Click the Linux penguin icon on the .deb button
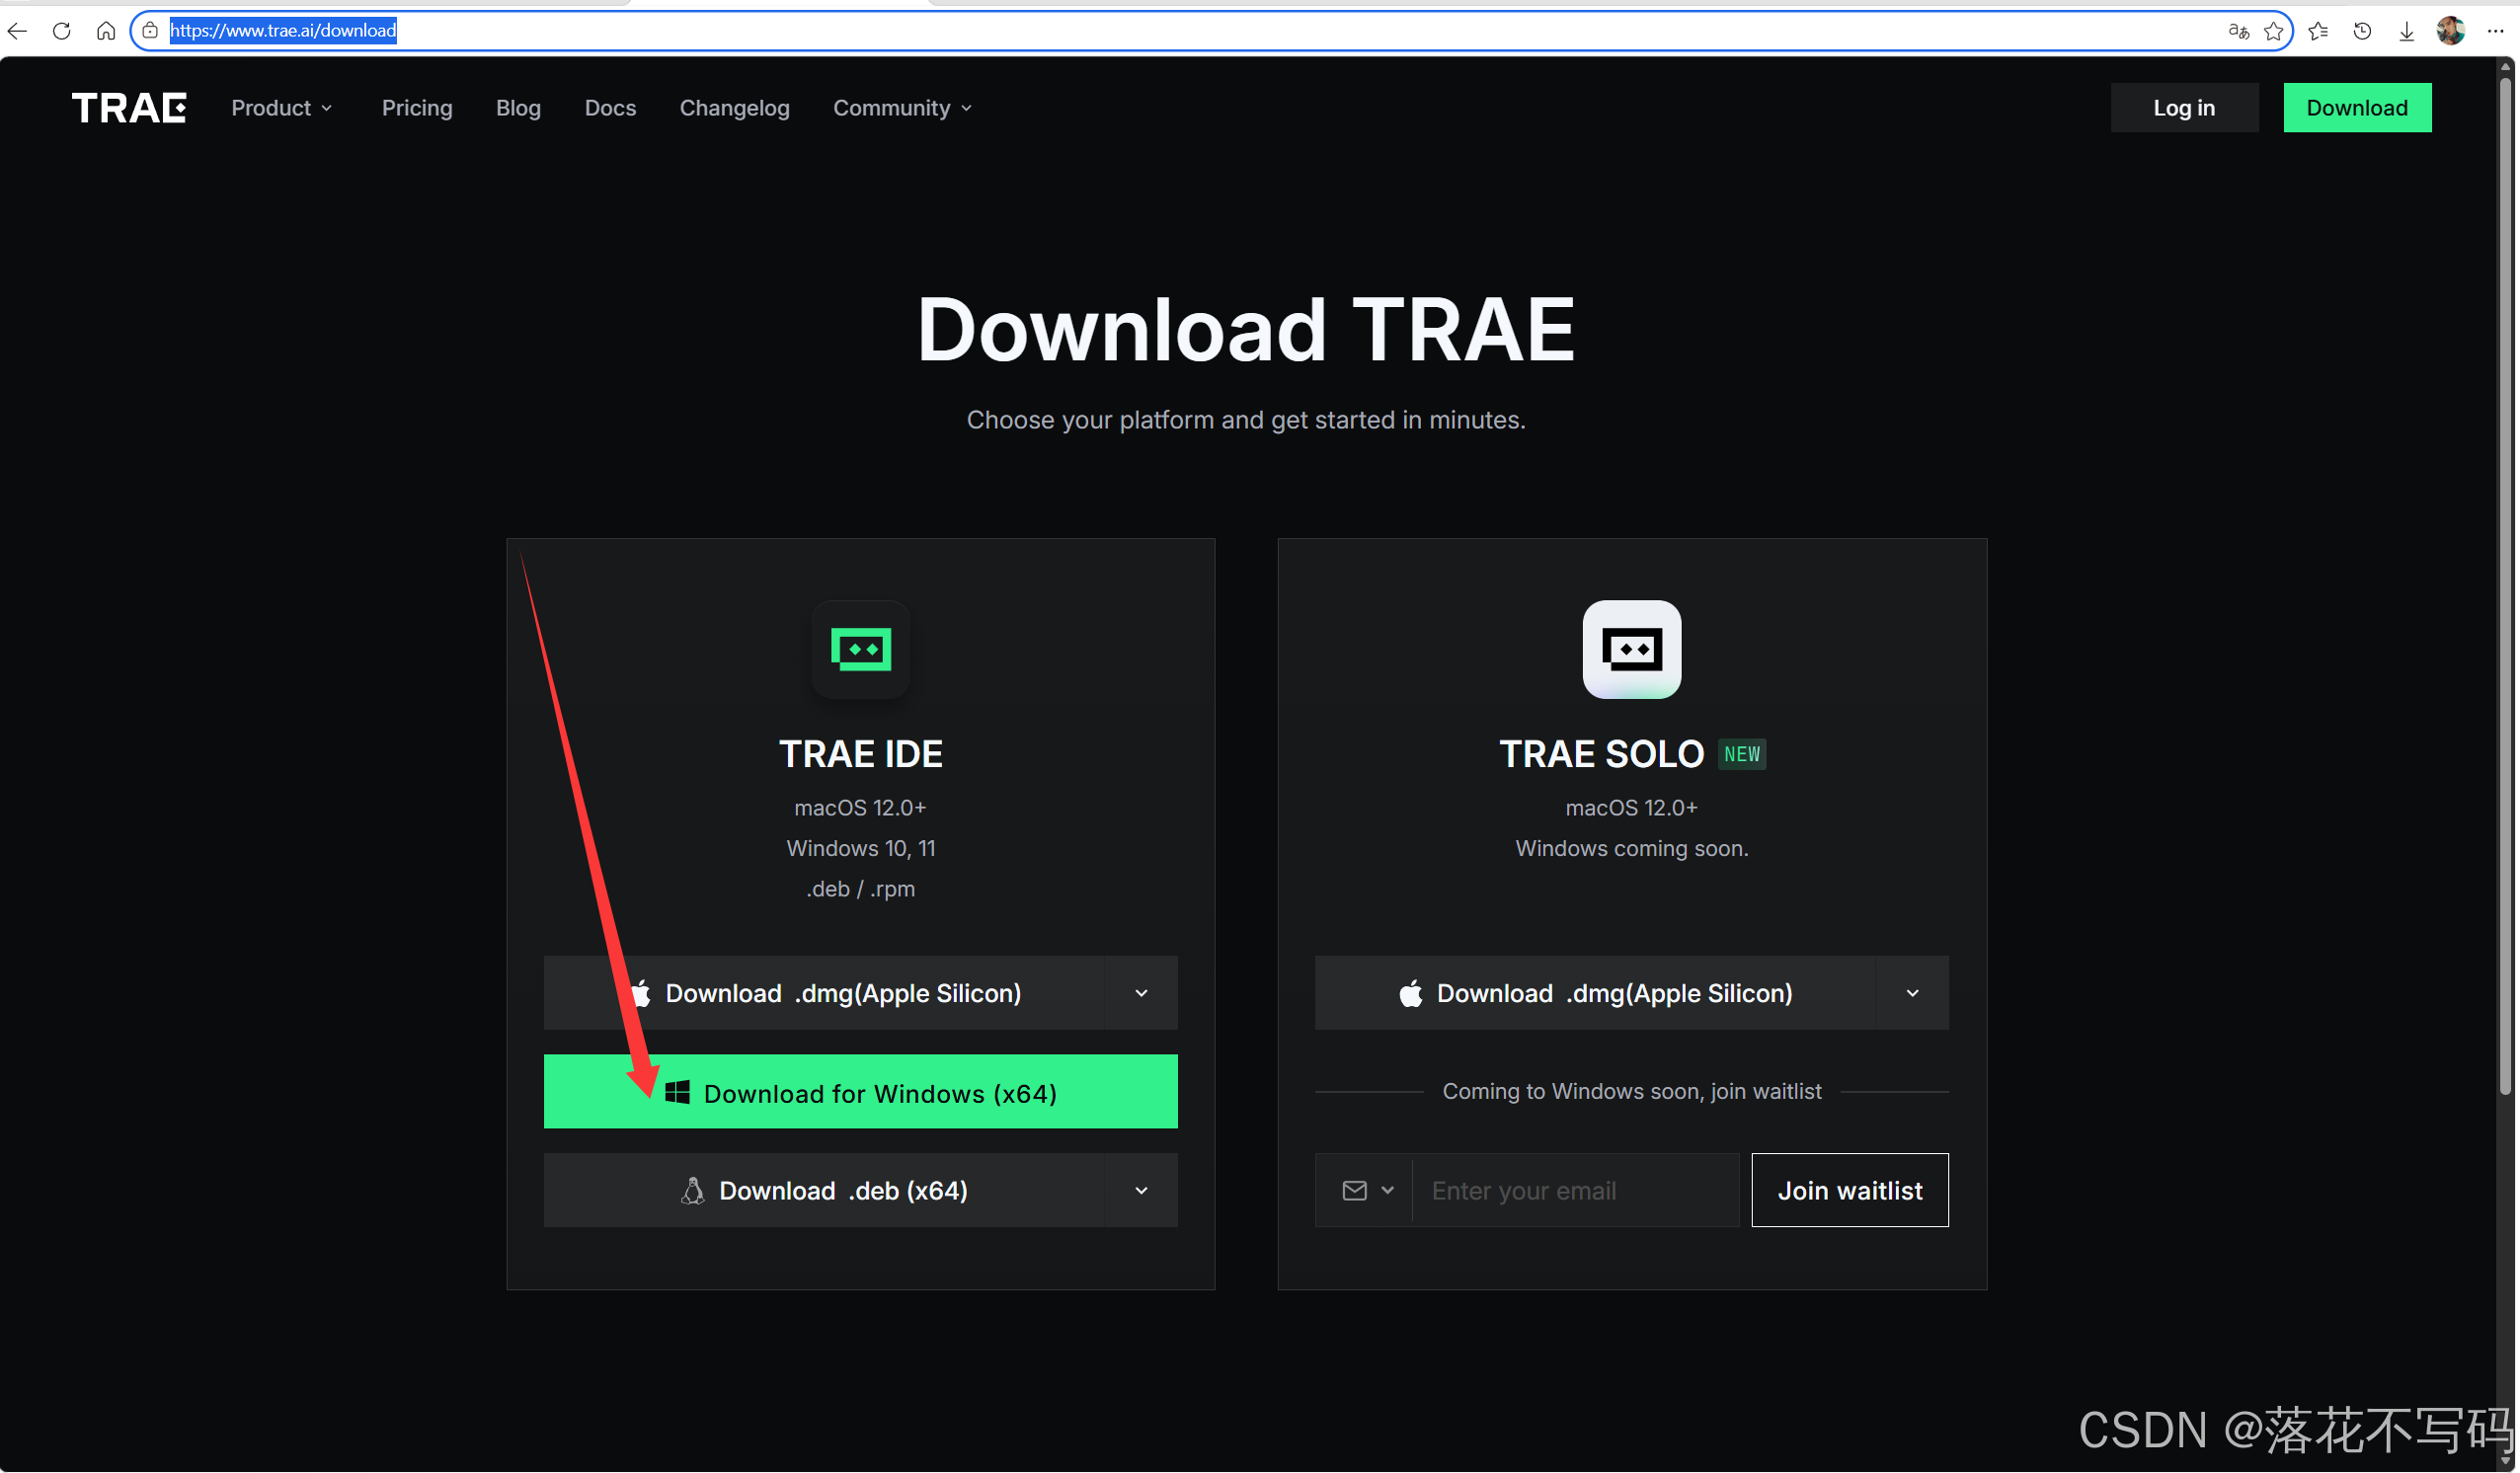 (692, 1190)
